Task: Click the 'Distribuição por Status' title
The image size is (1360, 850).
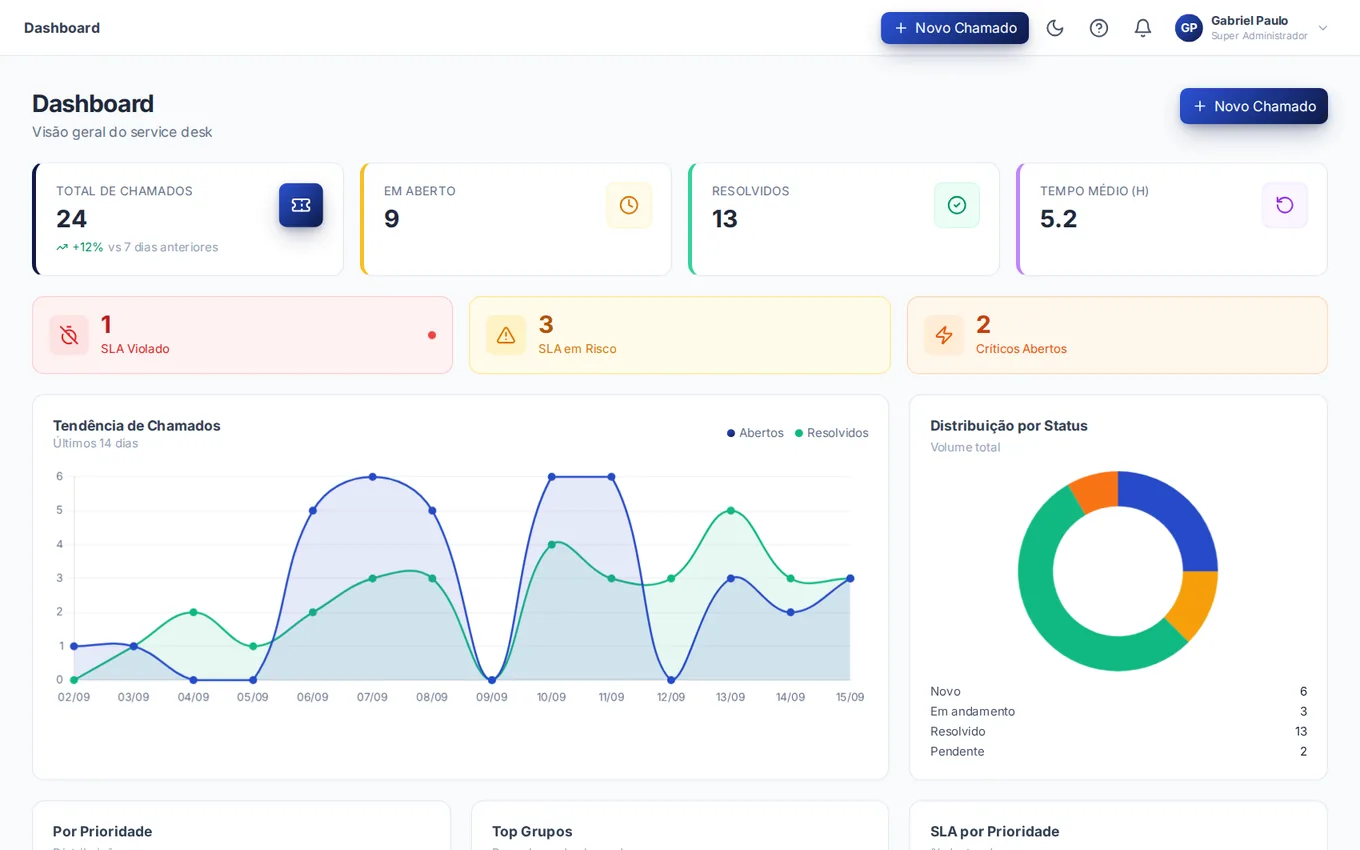Action: [1009, 425]
